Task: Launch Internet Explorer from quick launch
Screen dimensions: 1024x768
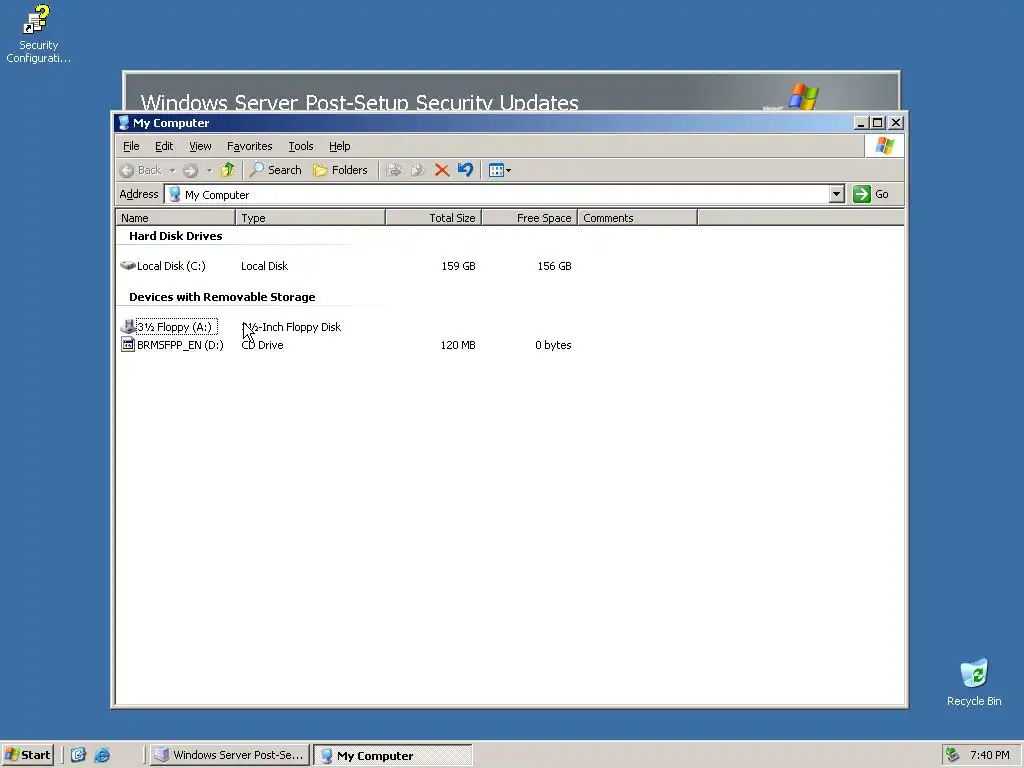Action: click(x=102, y=755)
